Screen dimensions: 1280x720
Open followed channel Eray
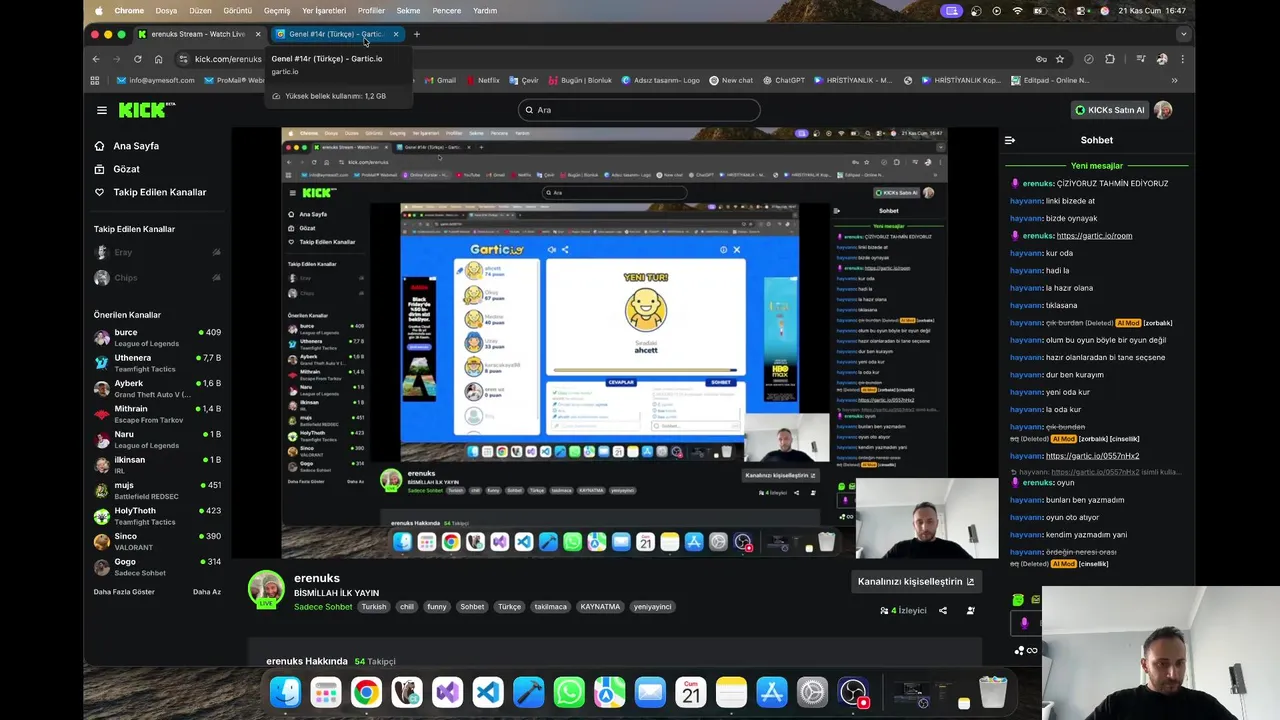[157, 253]
